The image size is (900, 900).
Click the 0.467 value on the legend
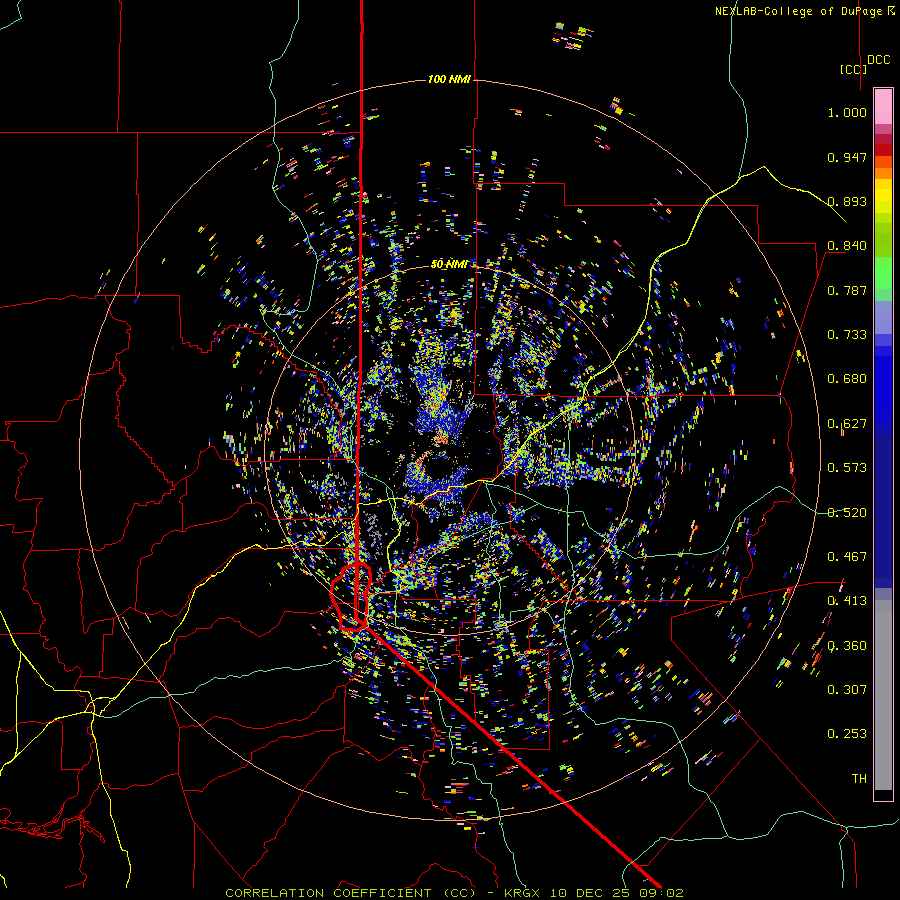[x=847, y=557]
